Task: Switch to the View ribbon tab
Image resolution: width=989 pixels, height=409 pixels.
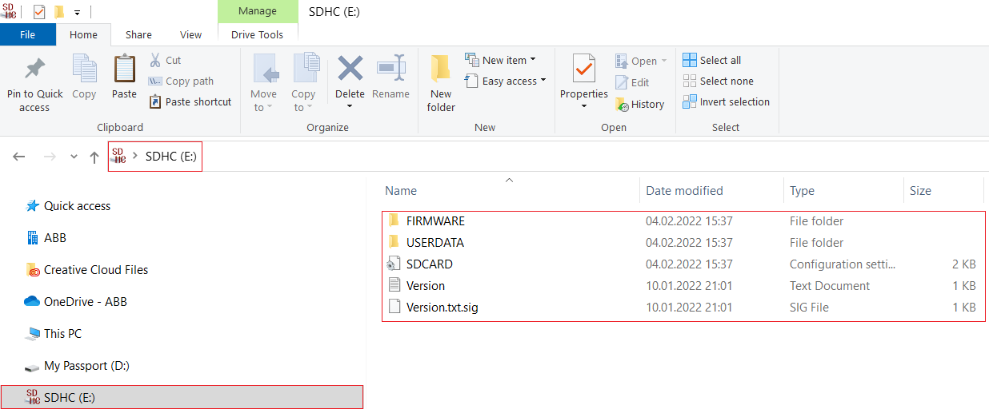Action: tap(190, 34)
